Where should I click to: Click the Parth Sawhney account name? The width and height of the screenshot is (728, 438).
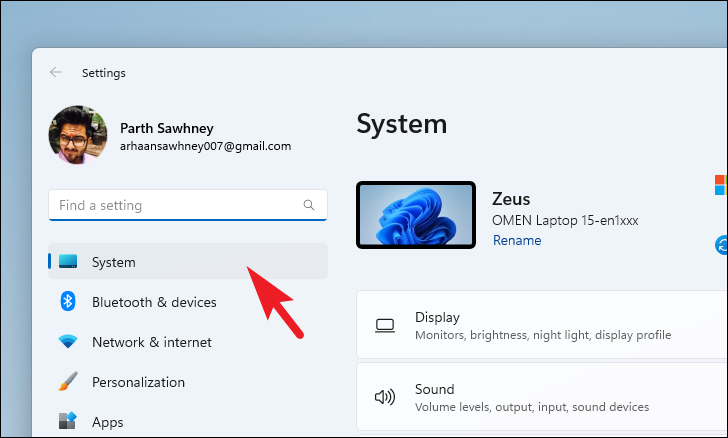[167, 128]
